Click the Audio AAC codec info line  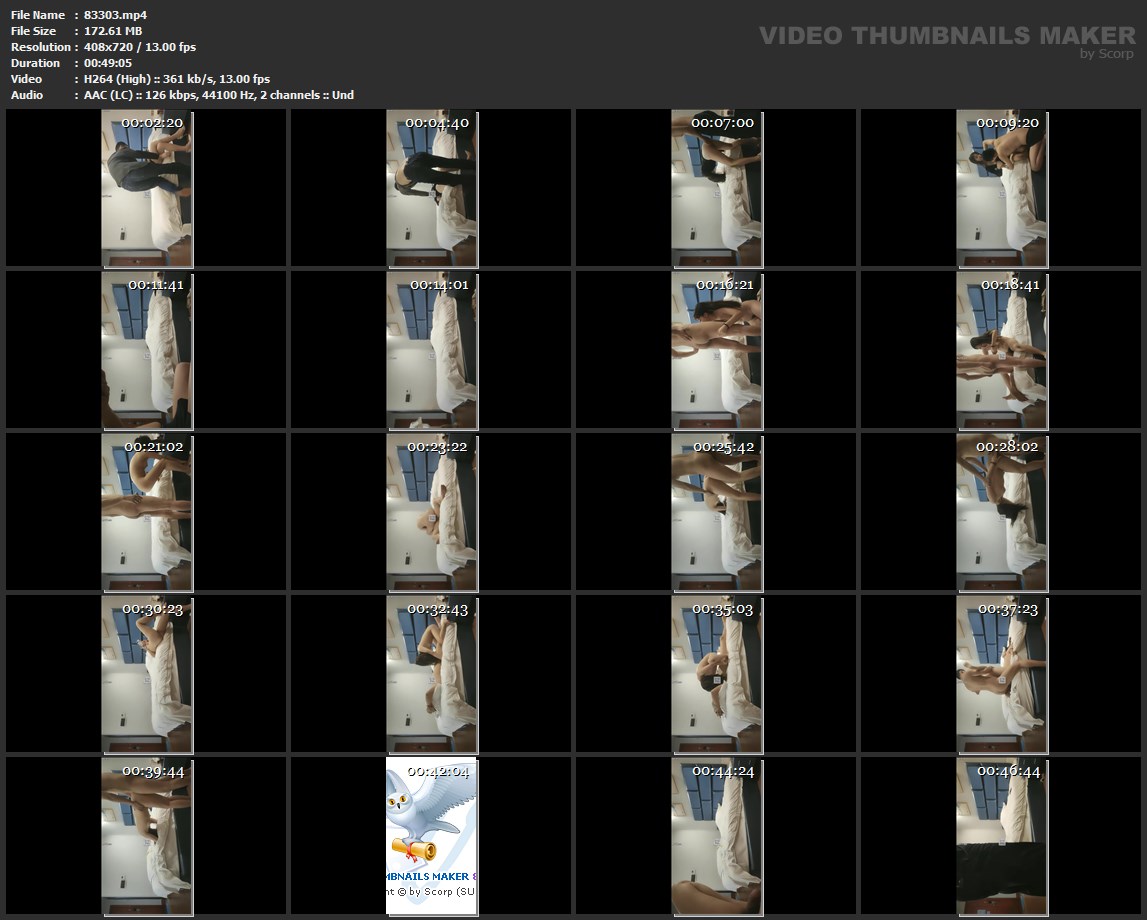(218, 95)
